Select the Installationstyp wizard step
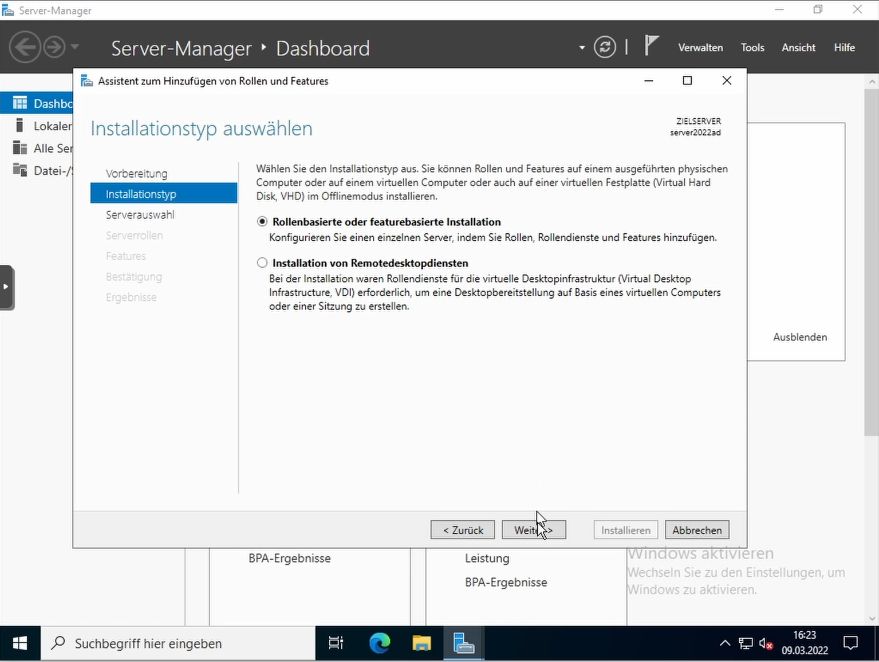Image resolution: width=879 pixels, height=662 pixels. [x=164, y=194]
